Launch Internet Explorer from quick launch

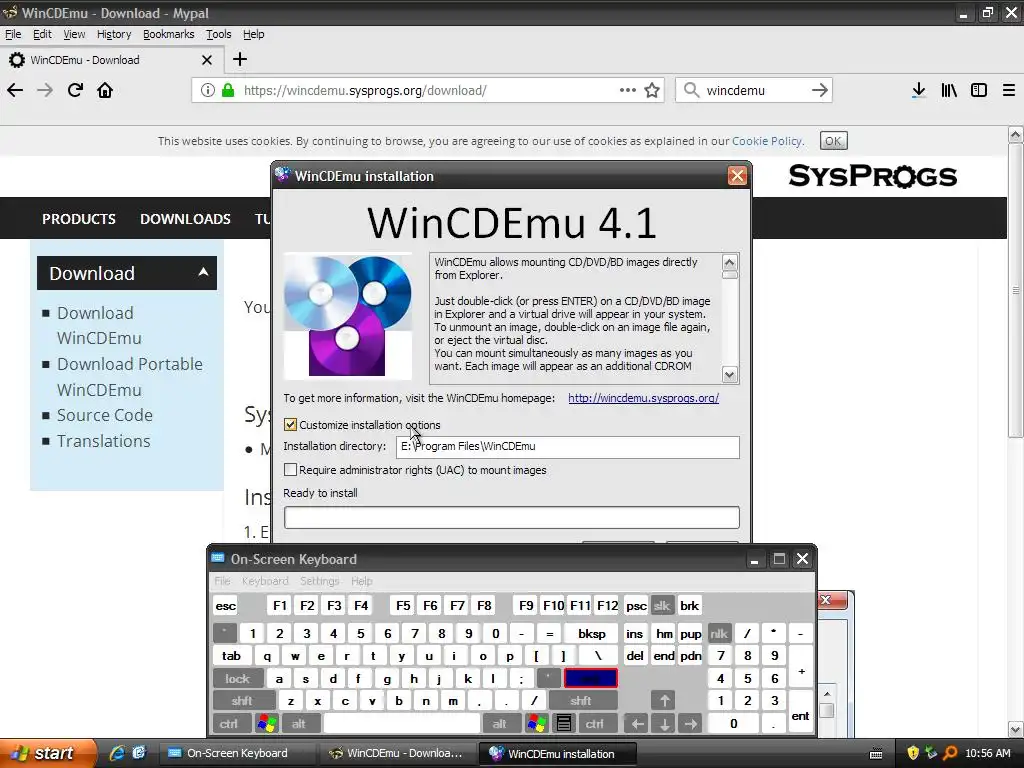click(x=117, y=753)
